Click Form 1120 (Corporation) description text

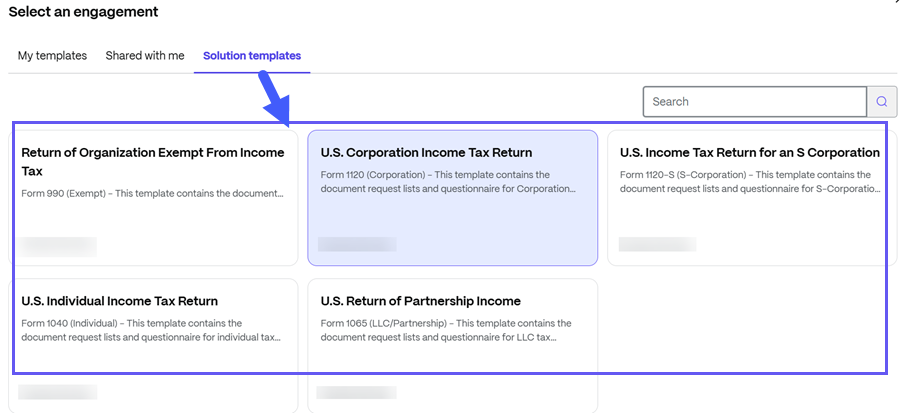click(448, 182)
